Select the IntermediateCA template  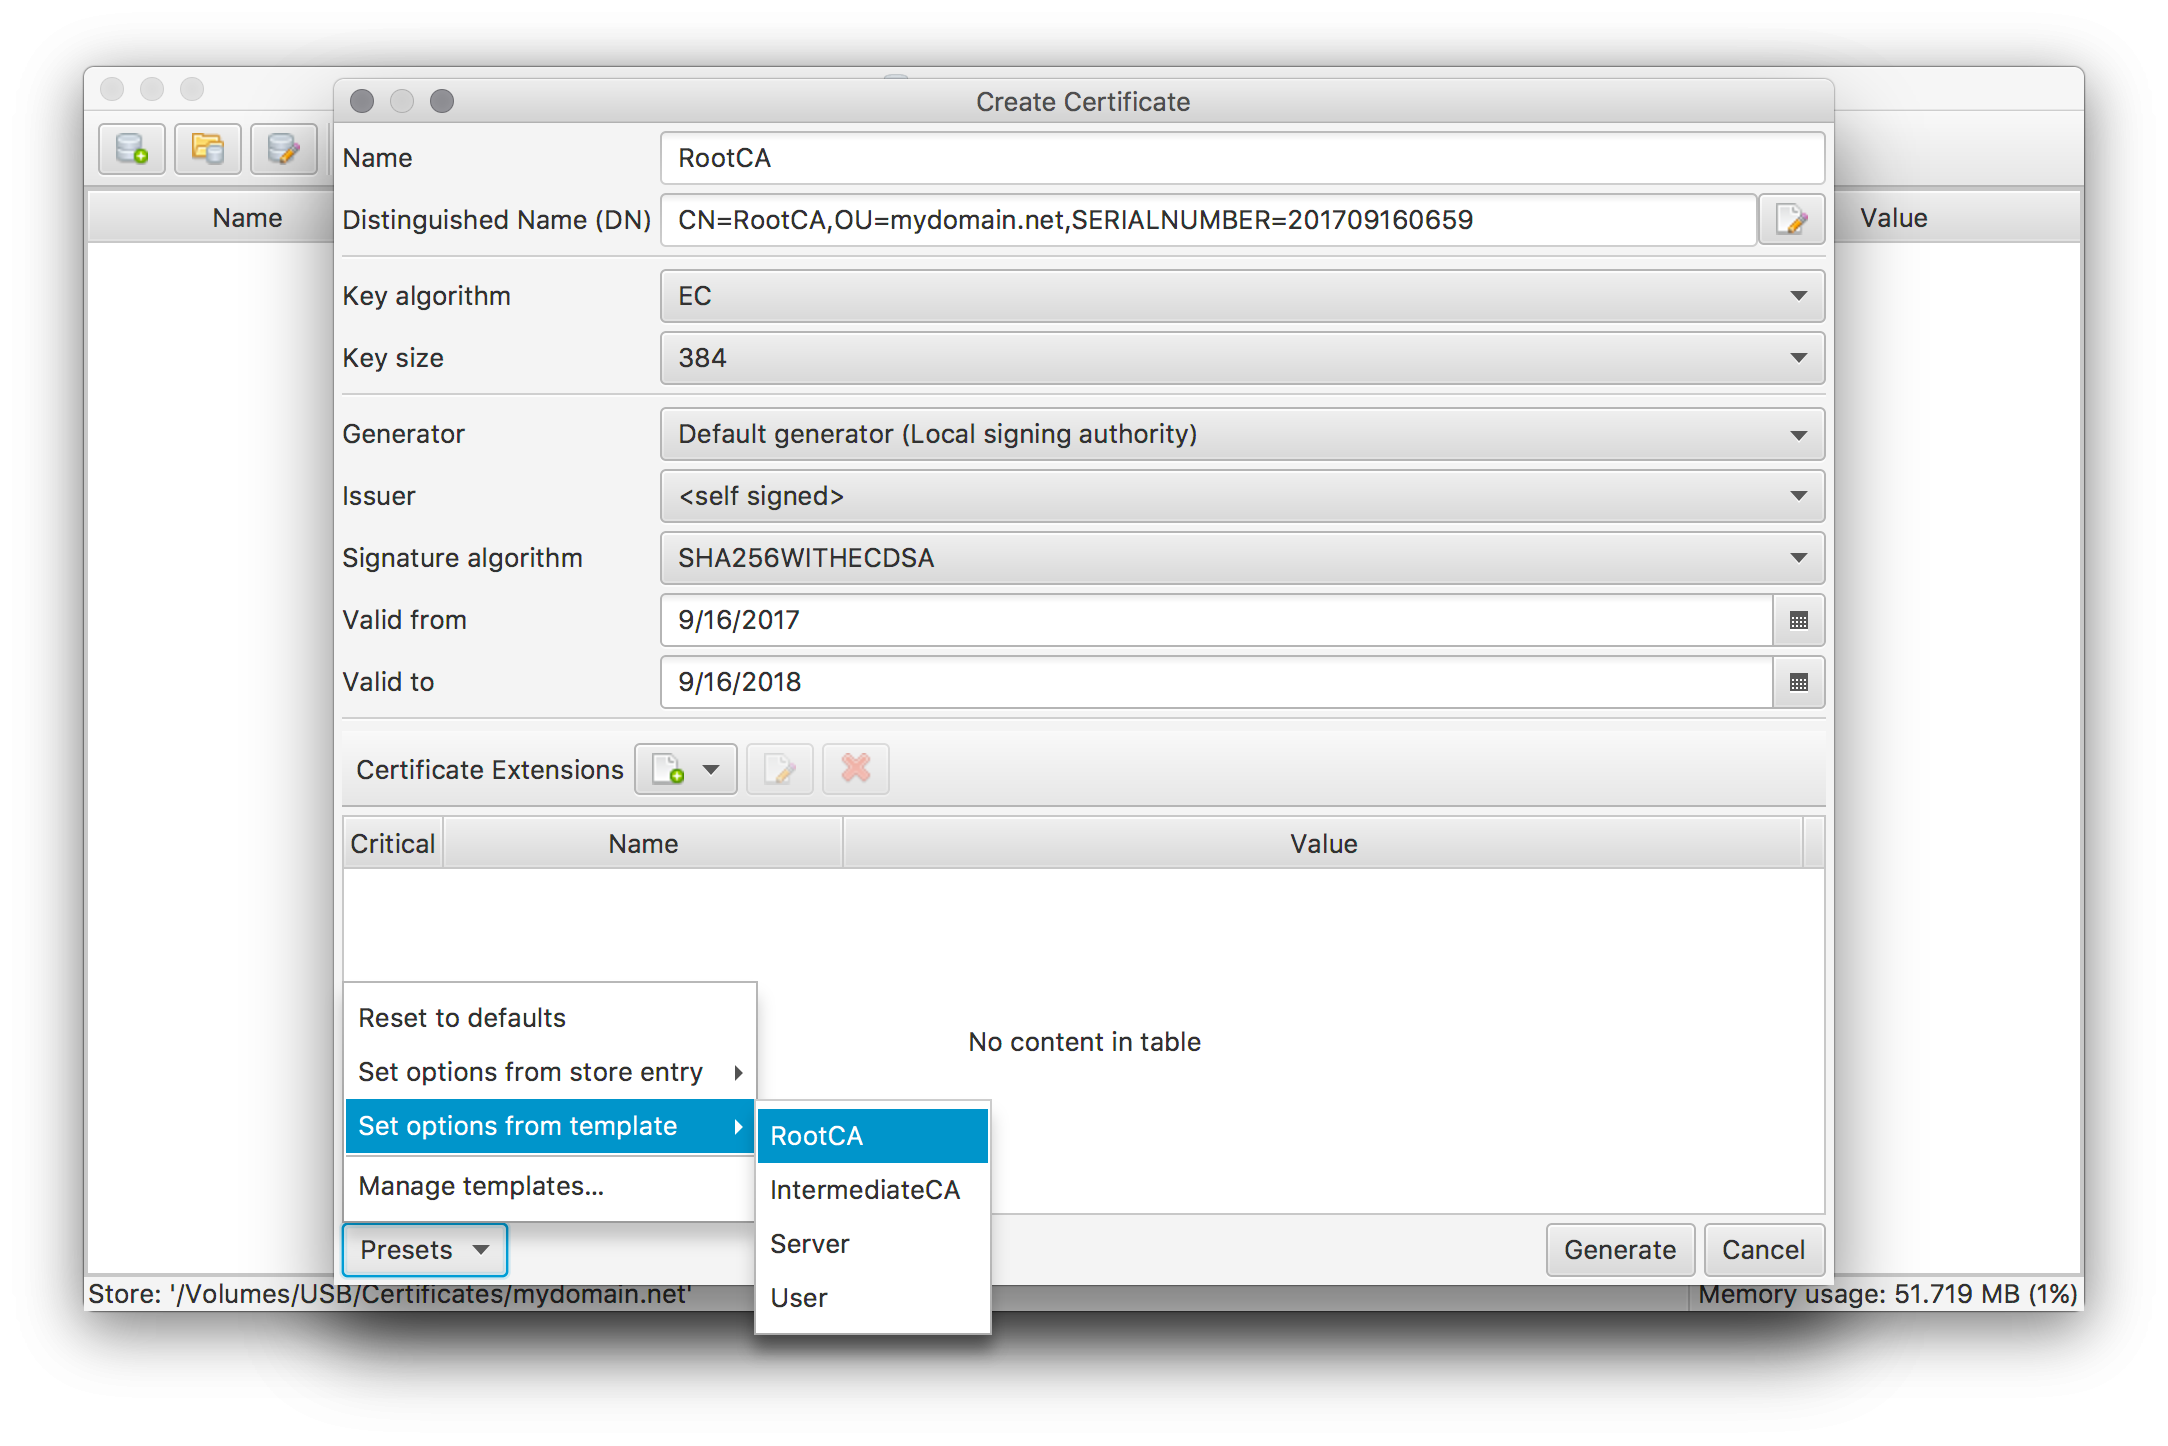coord(873,1190)
